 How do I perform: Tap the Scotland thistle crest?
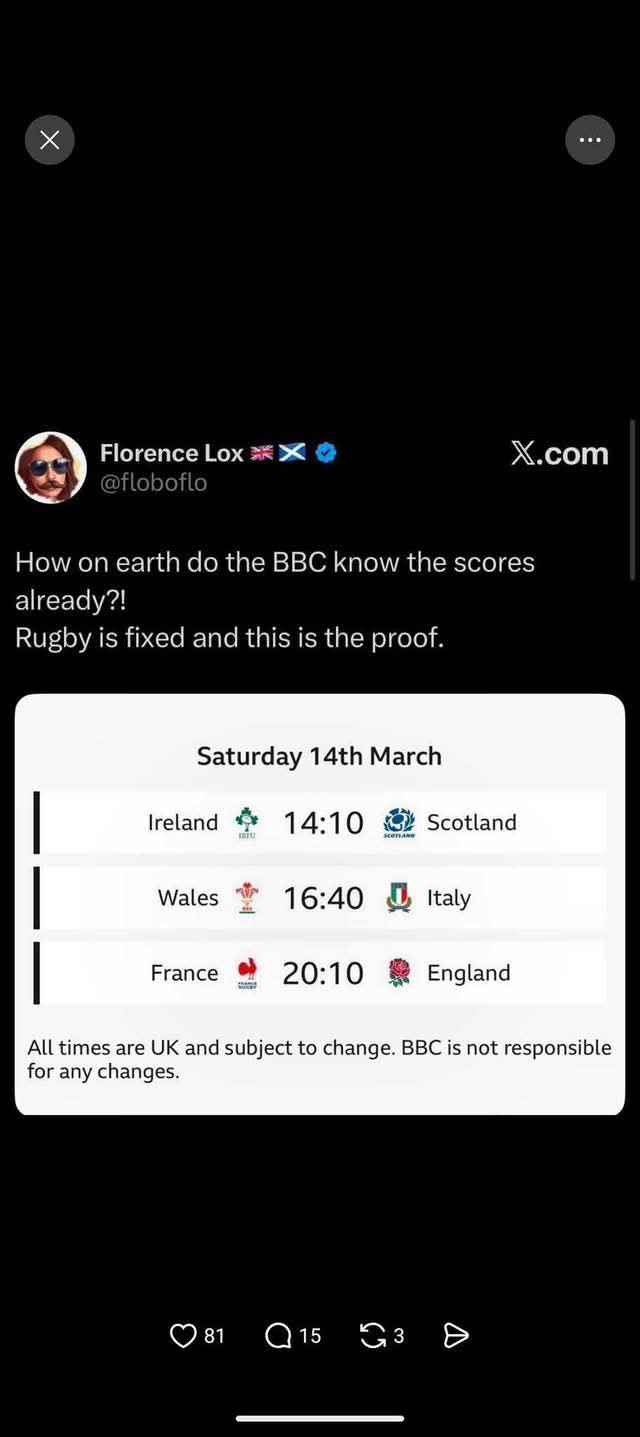[x=399, y=822]
